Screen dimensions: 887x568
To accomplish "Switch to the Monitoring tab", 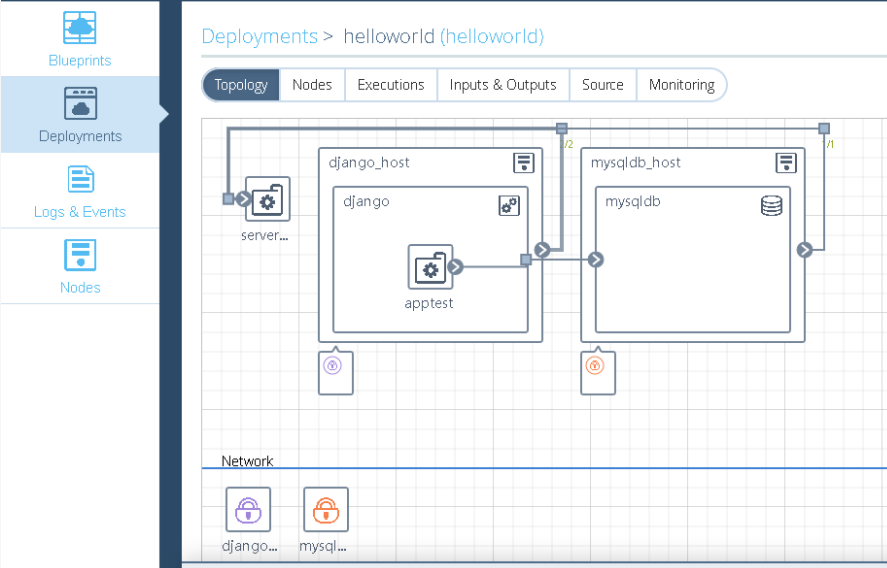I will pos(681,85).
